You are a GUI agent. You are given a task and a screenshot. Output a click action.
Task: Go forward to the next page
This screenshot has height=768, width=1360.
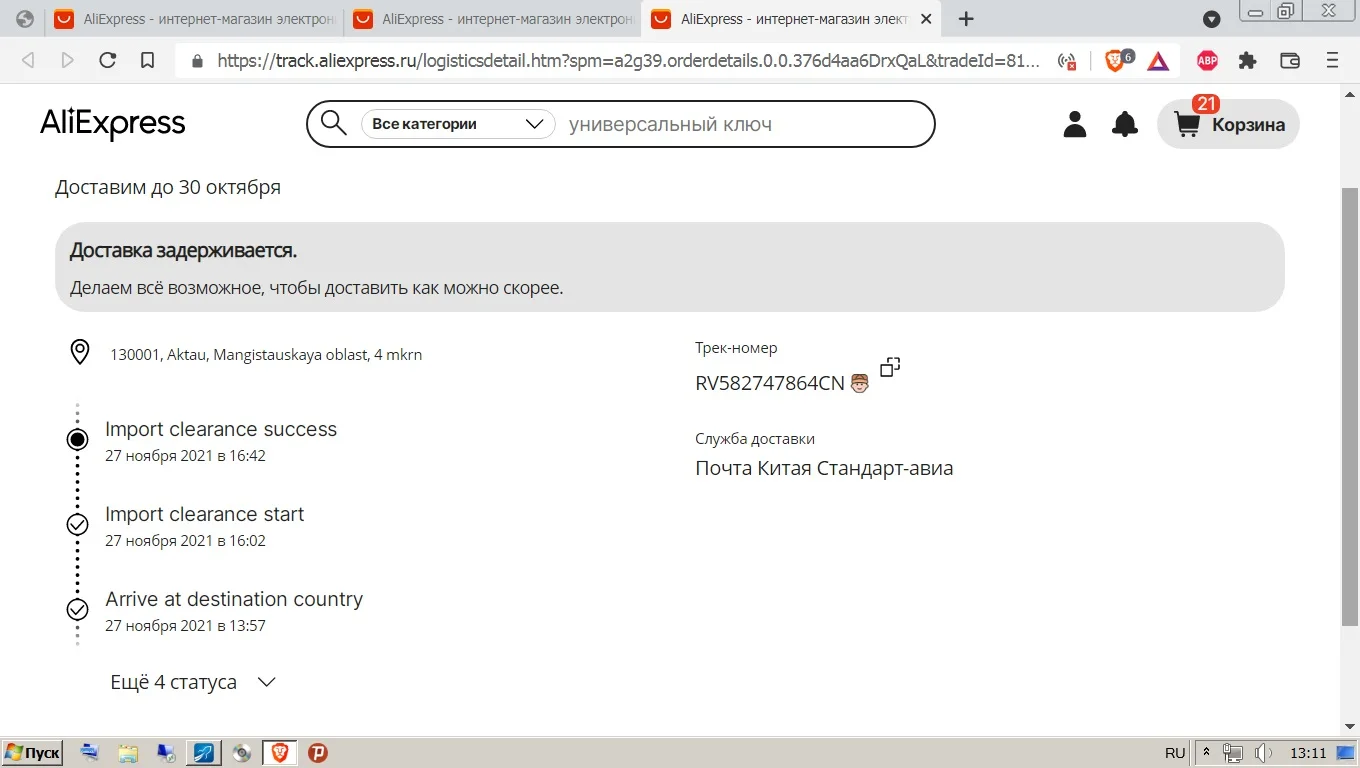point(67,61)
